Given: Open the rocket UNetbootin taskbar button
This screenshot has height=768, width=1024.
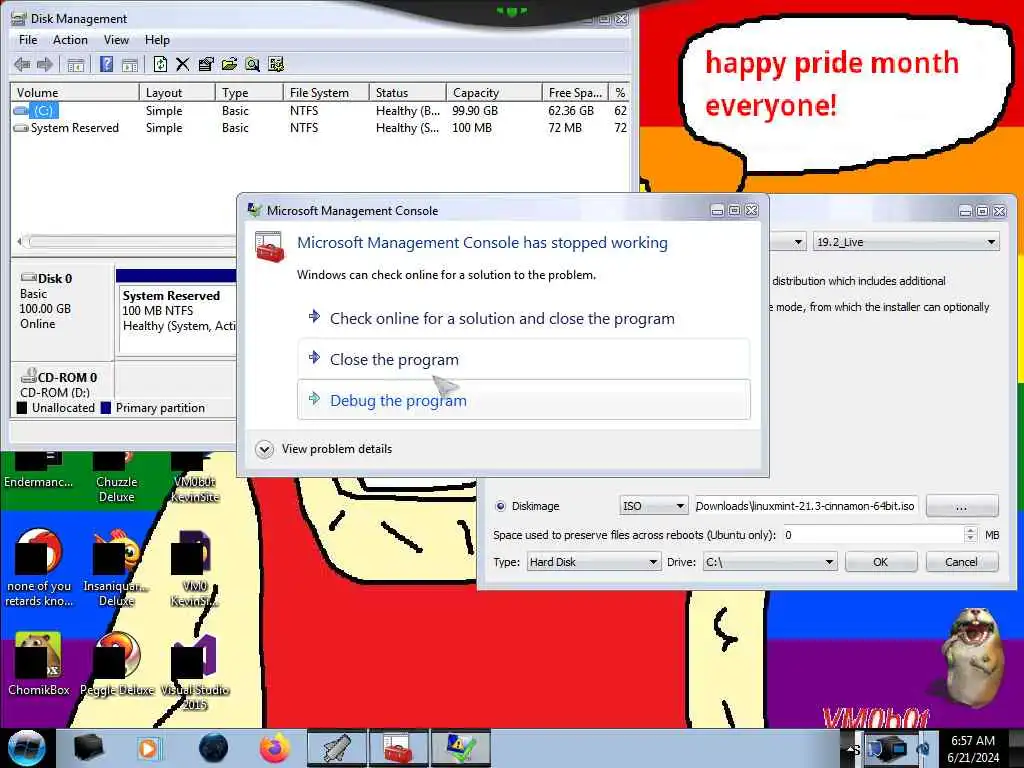Looking at the screenshot, I should tap(337, 748).
